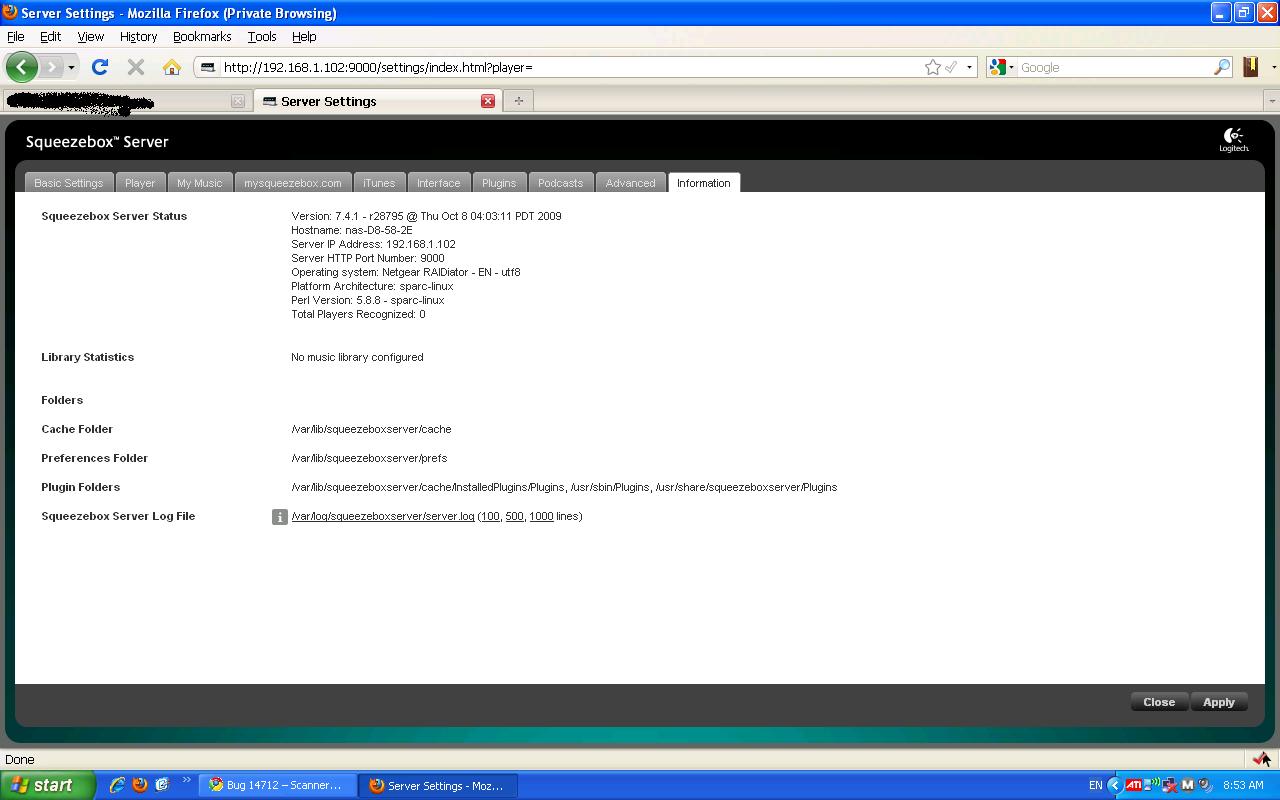Click the info icon beside the log file
The height and width of the screenshot is (800, 1280).
[280, 517]
